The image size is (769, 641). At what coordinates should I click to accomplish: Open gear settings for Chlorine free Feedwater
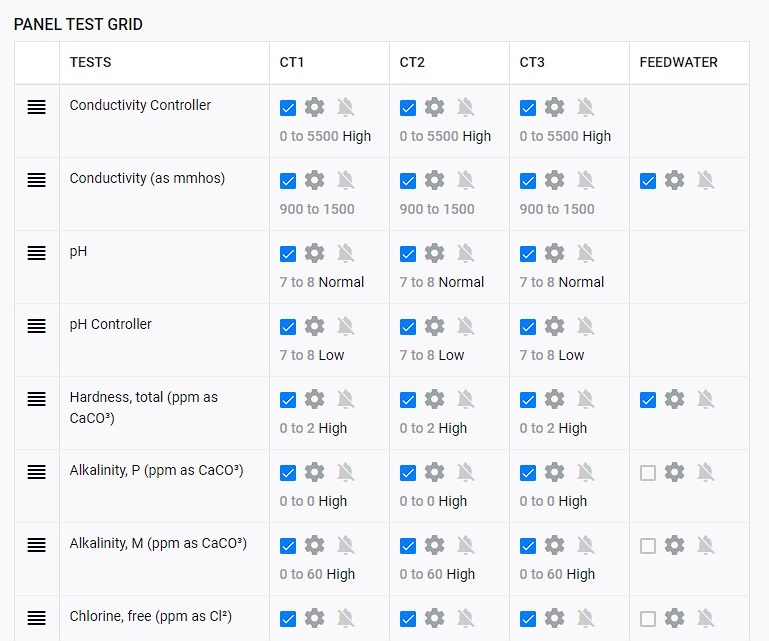674,618
